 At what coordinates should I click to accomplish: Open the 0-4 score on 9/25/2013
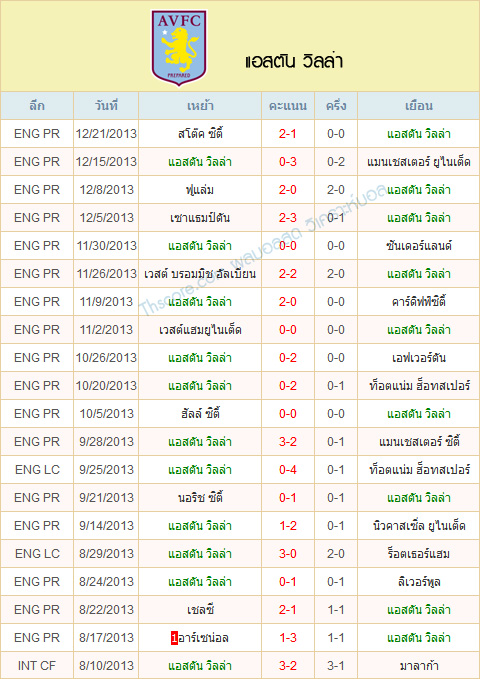point(288,470)
